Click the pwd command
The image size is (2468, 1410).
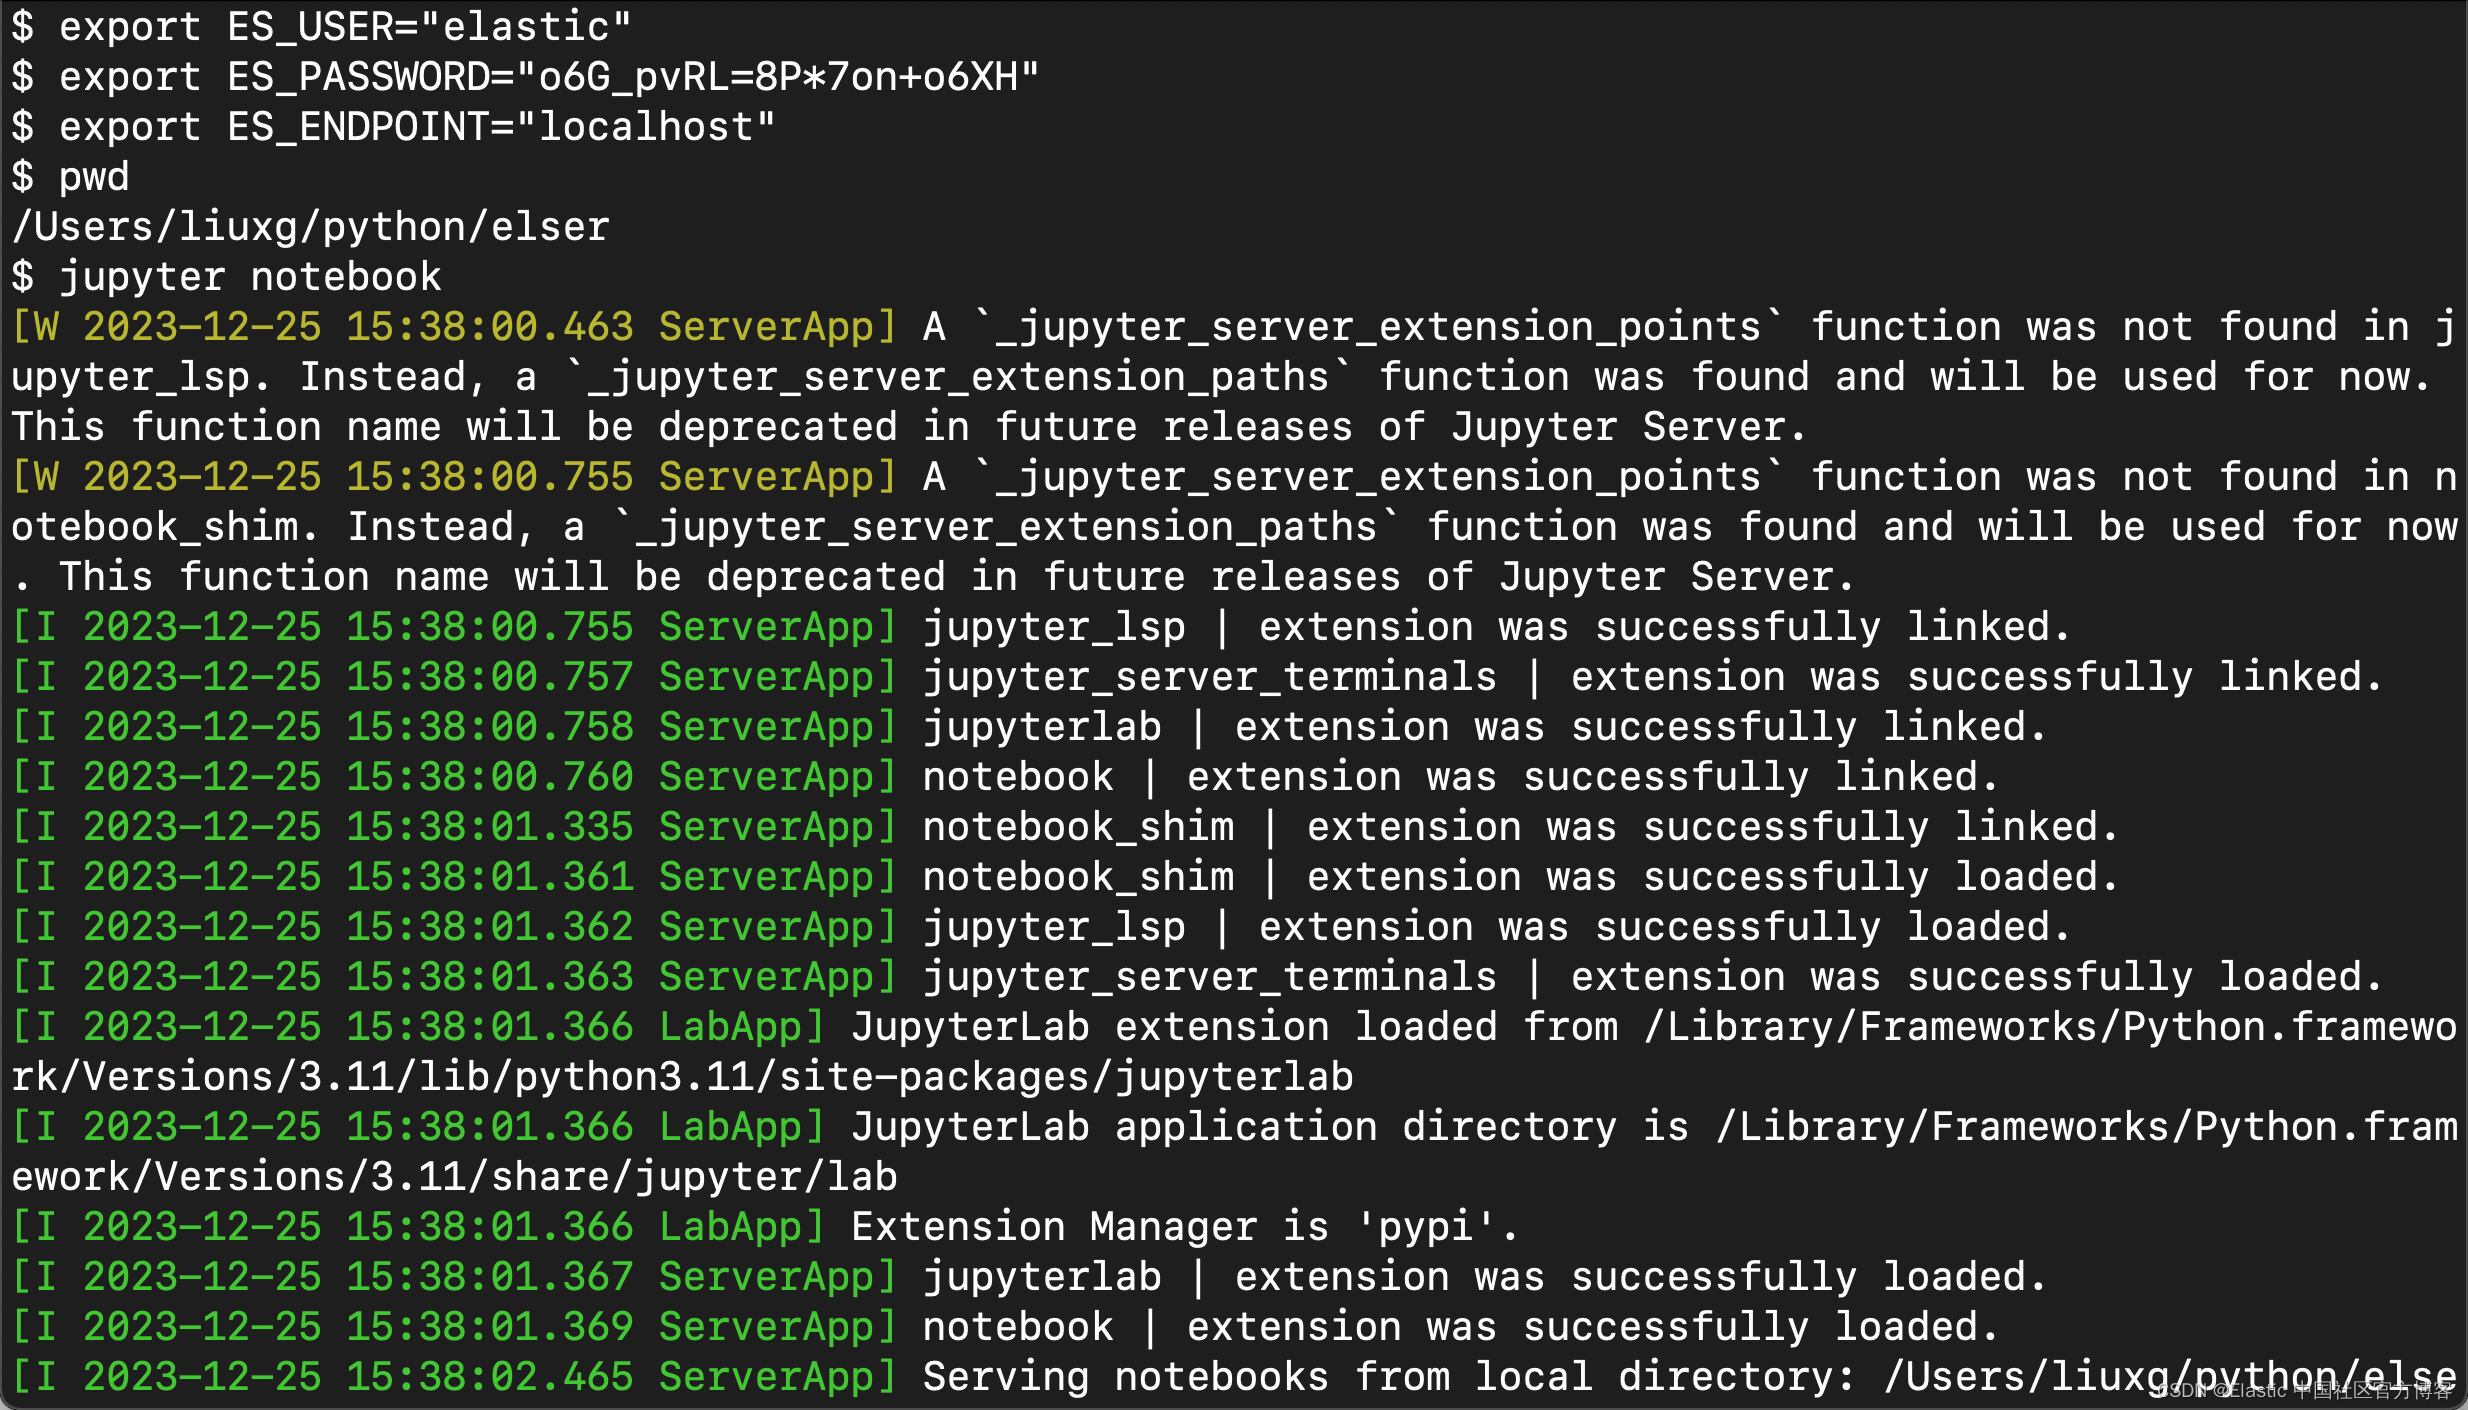(x=93, y=177)
